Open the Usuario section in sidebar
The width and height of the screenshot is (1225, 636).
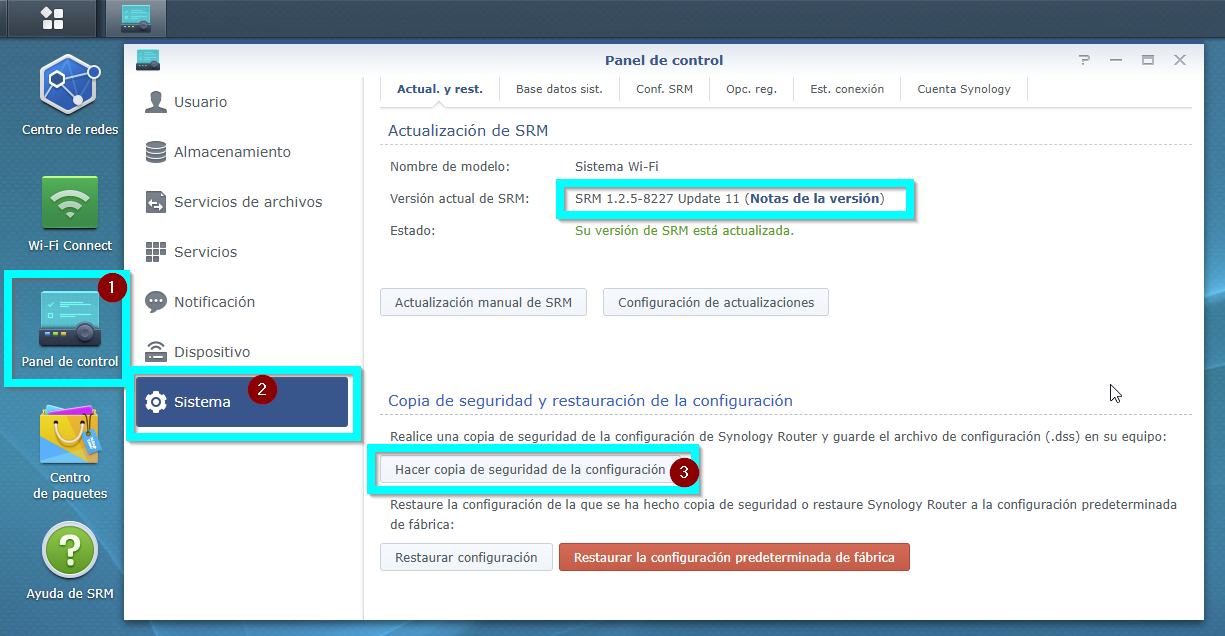tap(200, 102)
